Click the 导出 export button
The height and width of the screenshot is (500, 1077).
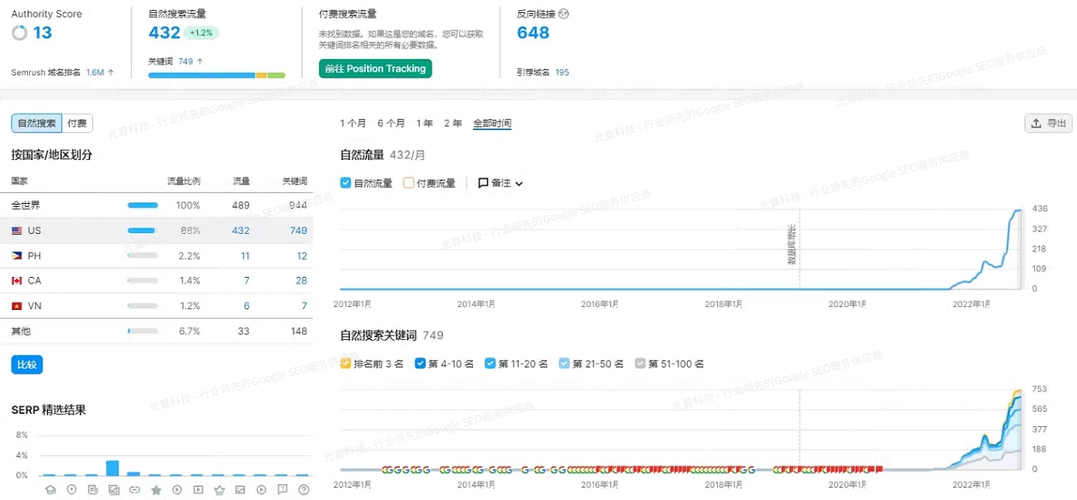point(1048,124)
